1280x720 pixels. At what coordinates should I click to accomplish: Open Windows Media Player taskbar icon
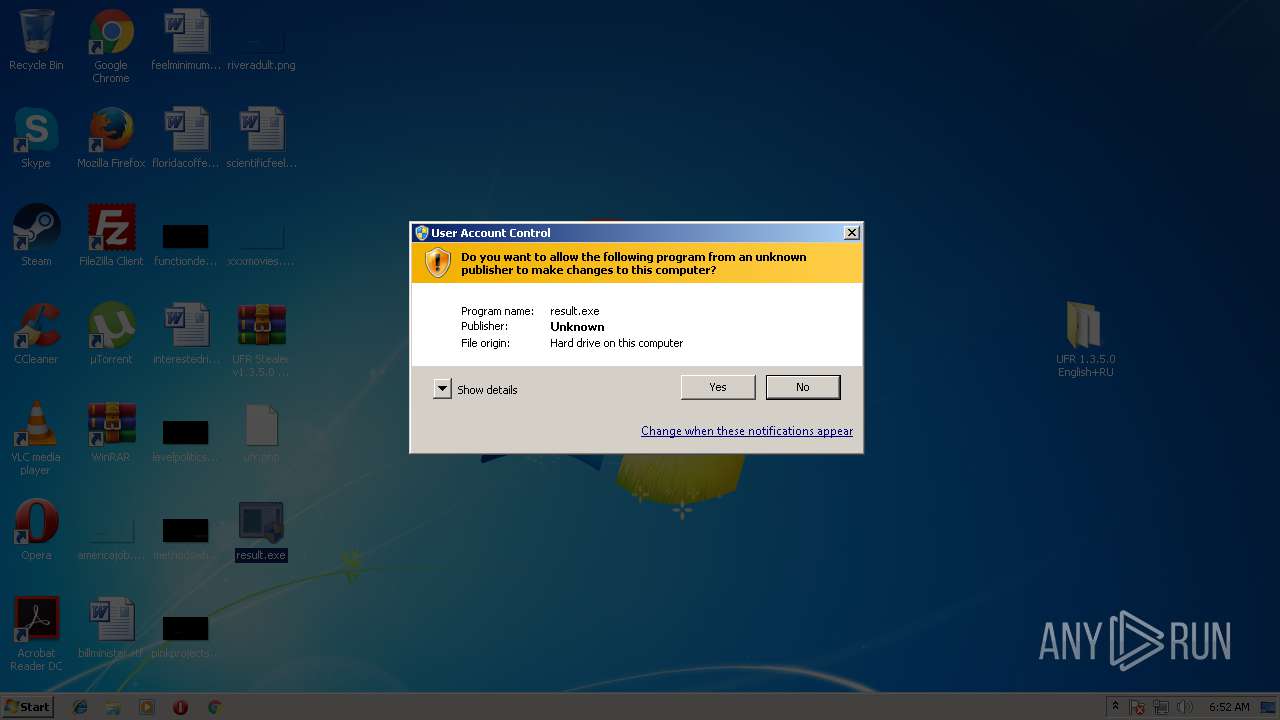point(147,707)
